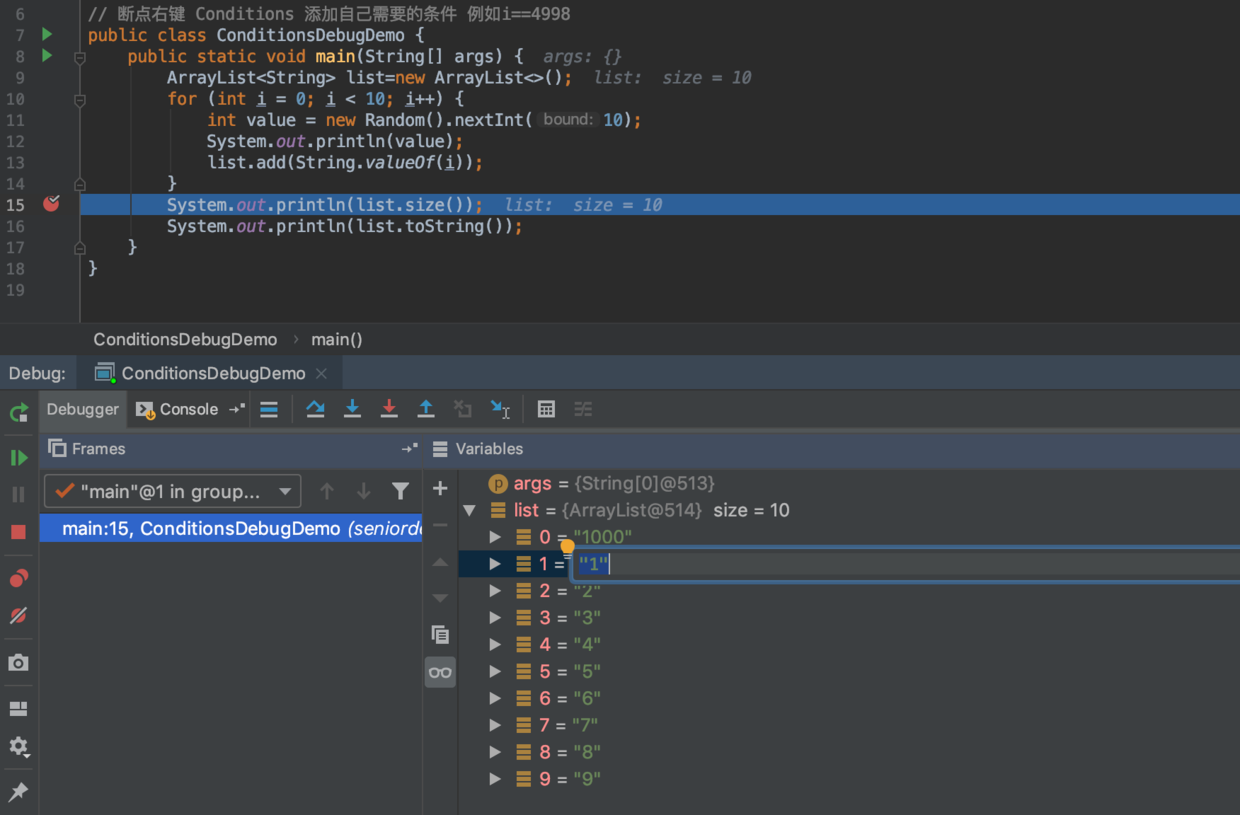Toggle the breakpoint on line 15
The width and height of the screenshot is (1240, 815).
click(51, 204)
